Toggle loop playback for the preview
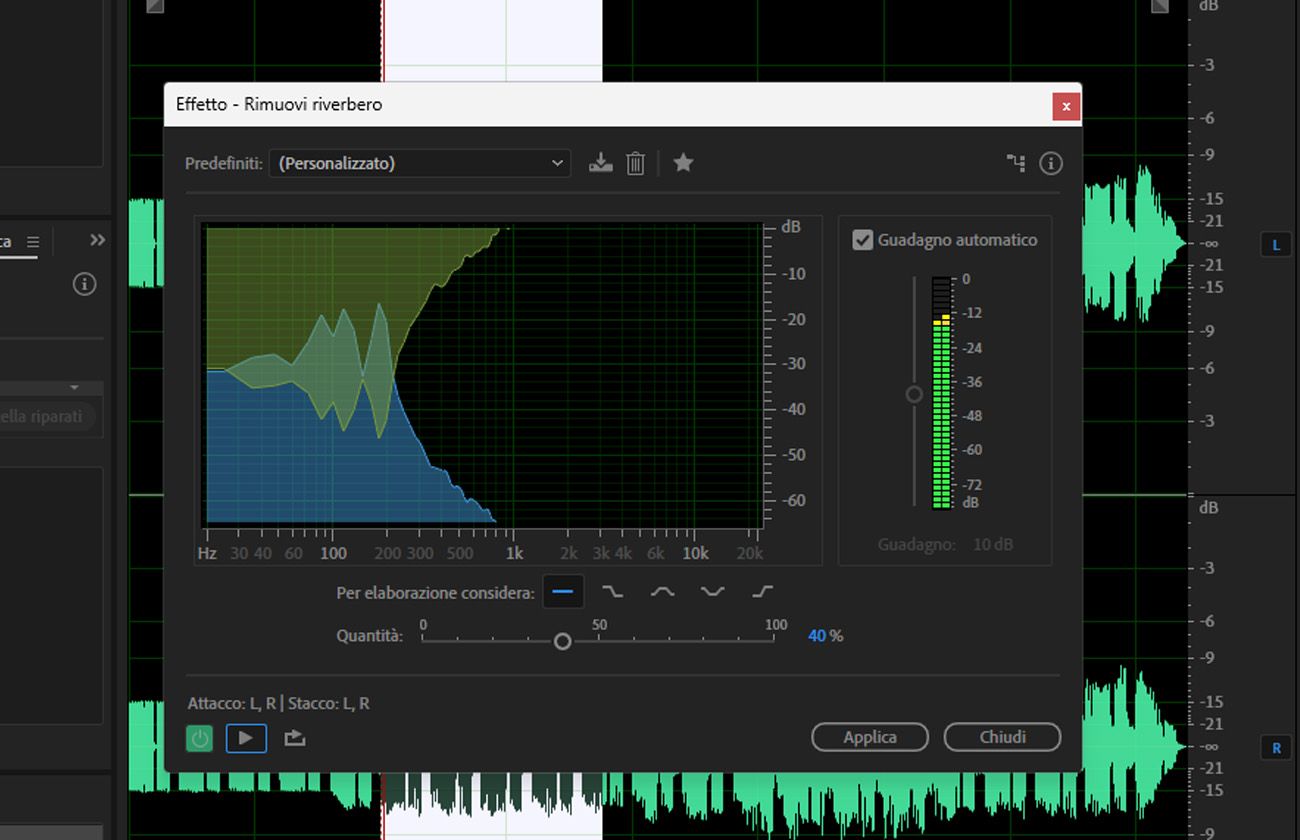Viewport: 1300px width, 840px height. pyautogui.click(x=294, y=738)
